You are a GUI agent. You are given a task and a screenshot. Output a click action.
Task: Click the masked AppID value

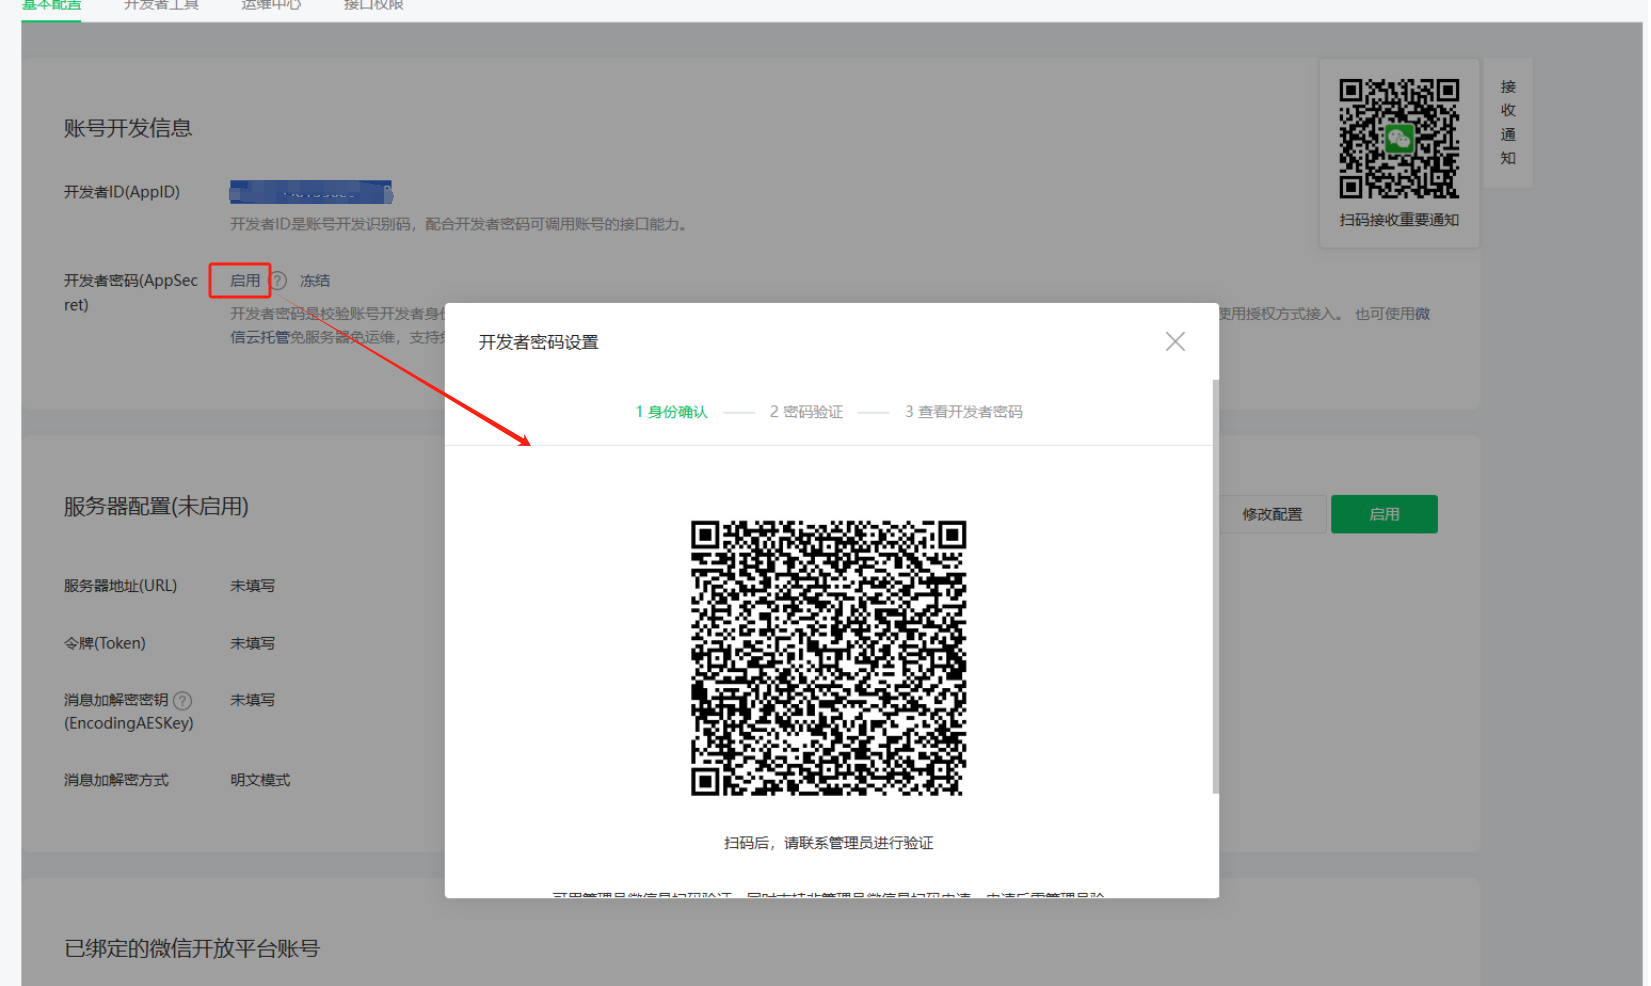311,192
